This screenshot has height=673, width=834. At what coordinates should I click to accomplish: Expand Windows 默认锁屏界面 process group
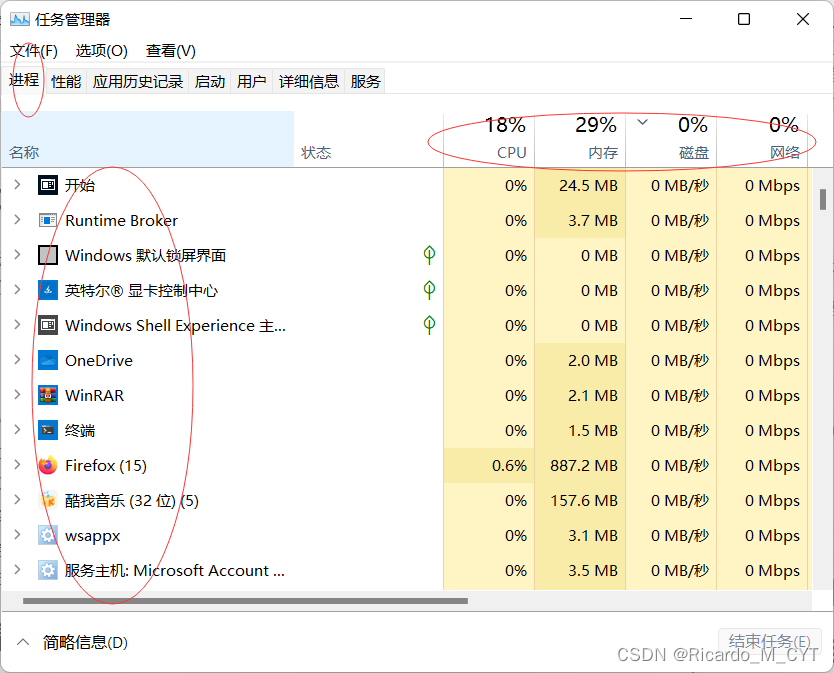(17, 255)
